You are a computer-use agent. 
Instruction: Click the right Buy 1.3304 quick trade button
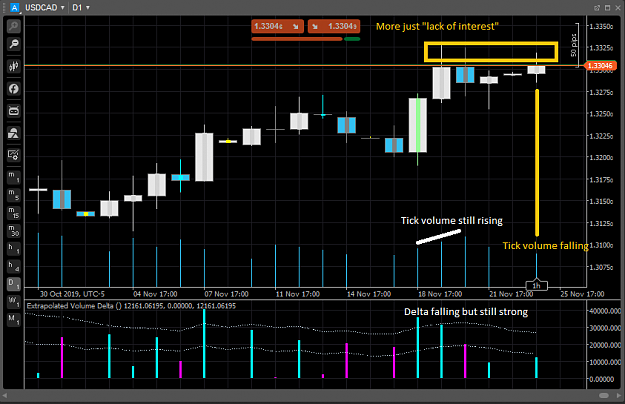(x=334, y=26)
